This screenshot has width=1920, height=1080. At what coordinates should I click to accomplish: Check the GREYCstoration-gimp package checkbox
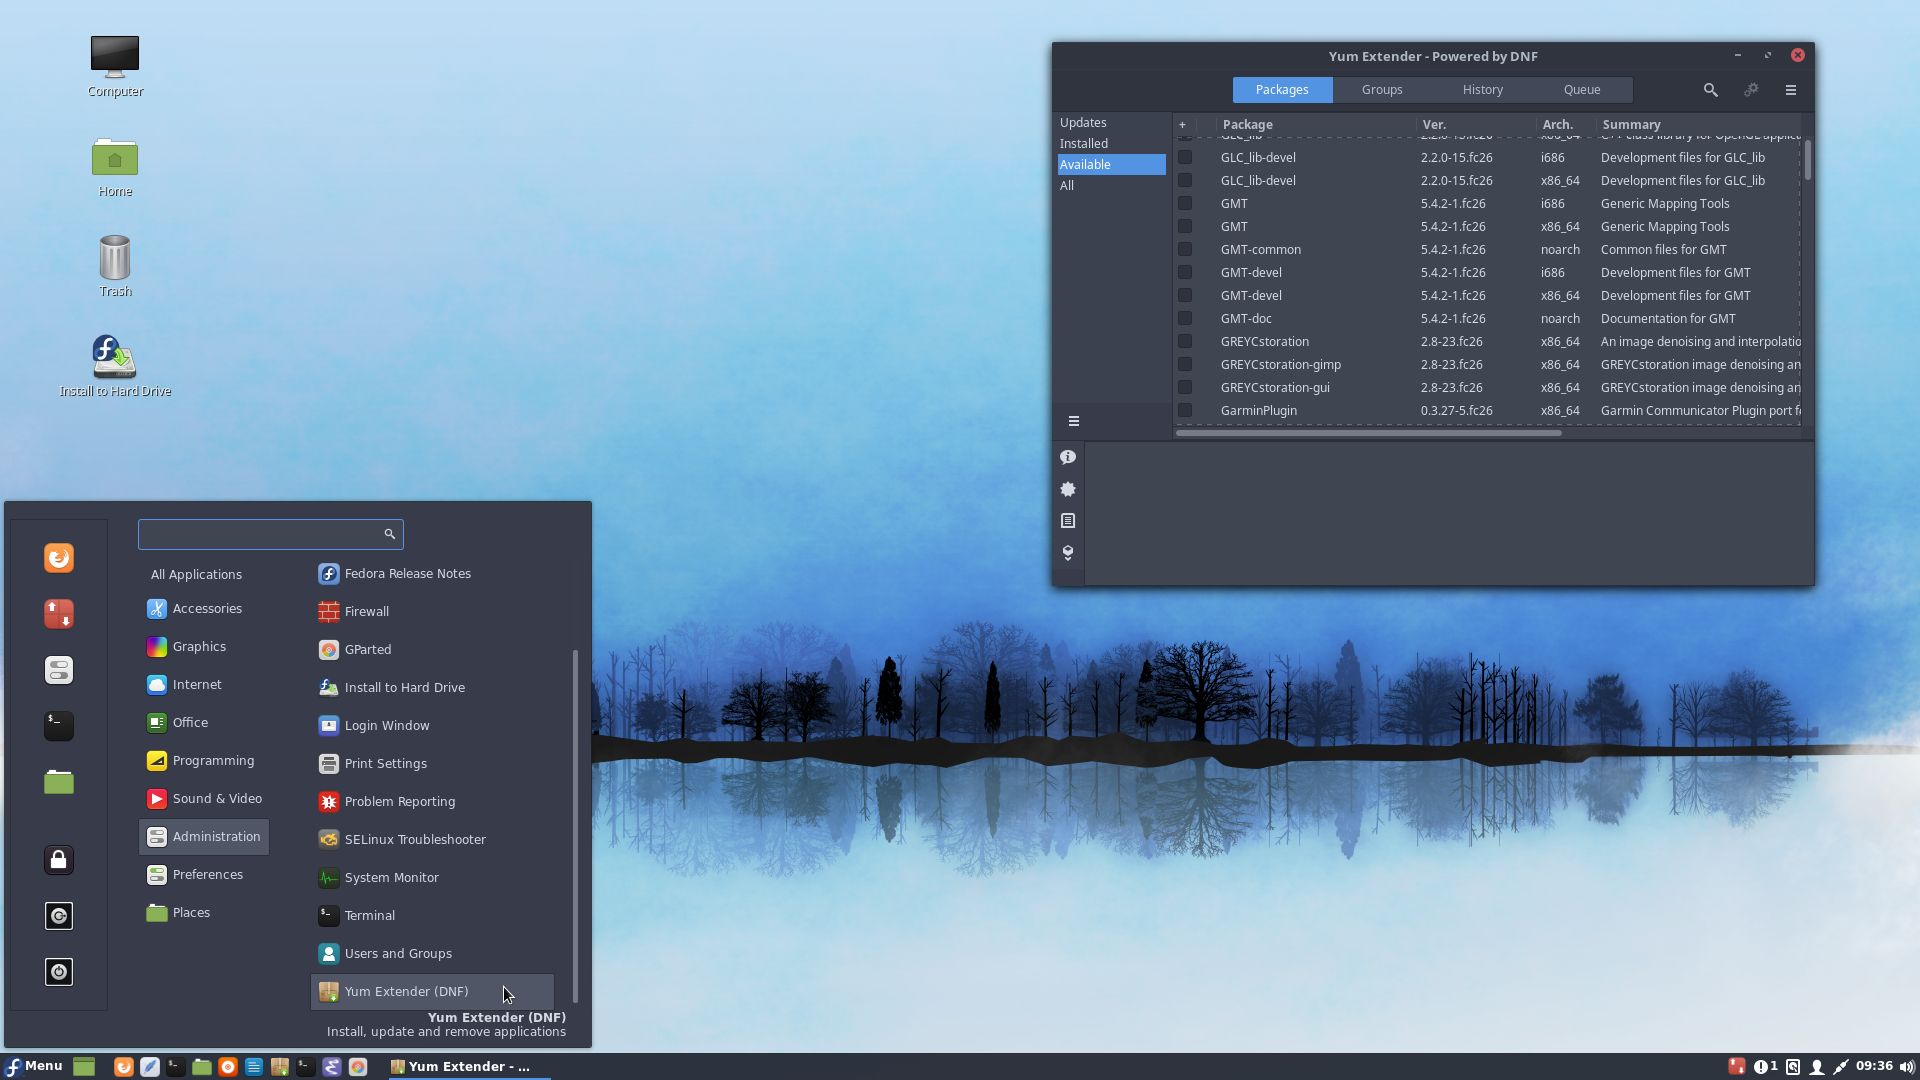[1185, 365]
